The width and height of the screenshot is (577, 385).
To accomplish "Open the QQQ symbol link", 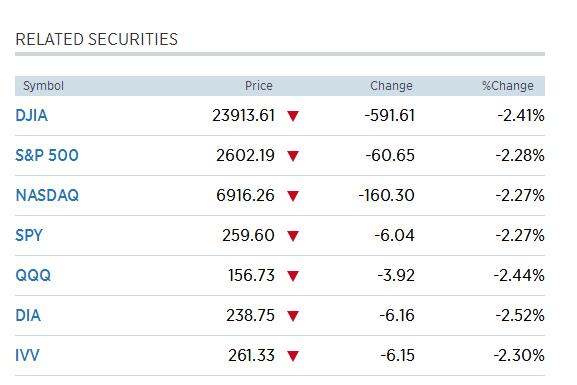I will (x=33, y=275).
